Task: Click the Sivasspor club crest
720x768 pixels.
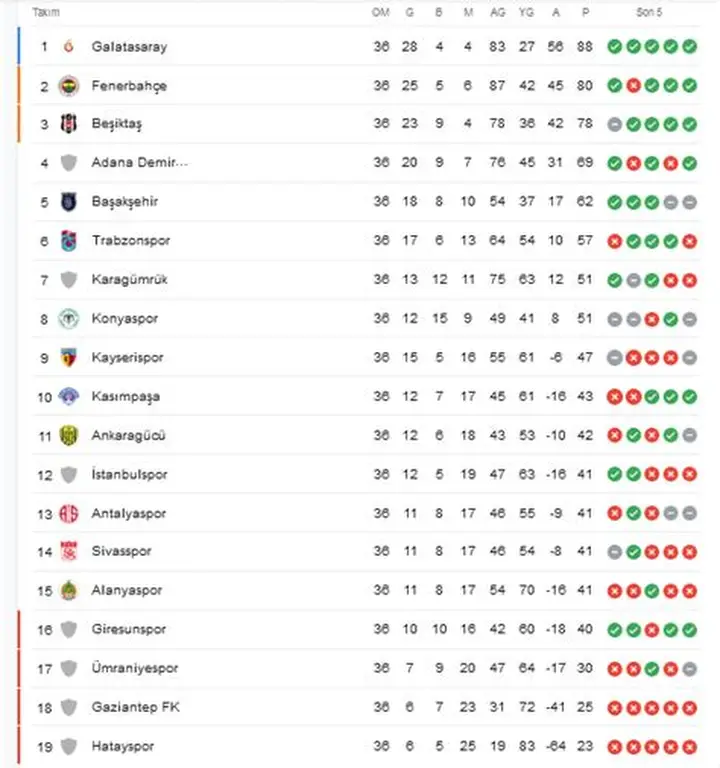Action: [69, 551]
